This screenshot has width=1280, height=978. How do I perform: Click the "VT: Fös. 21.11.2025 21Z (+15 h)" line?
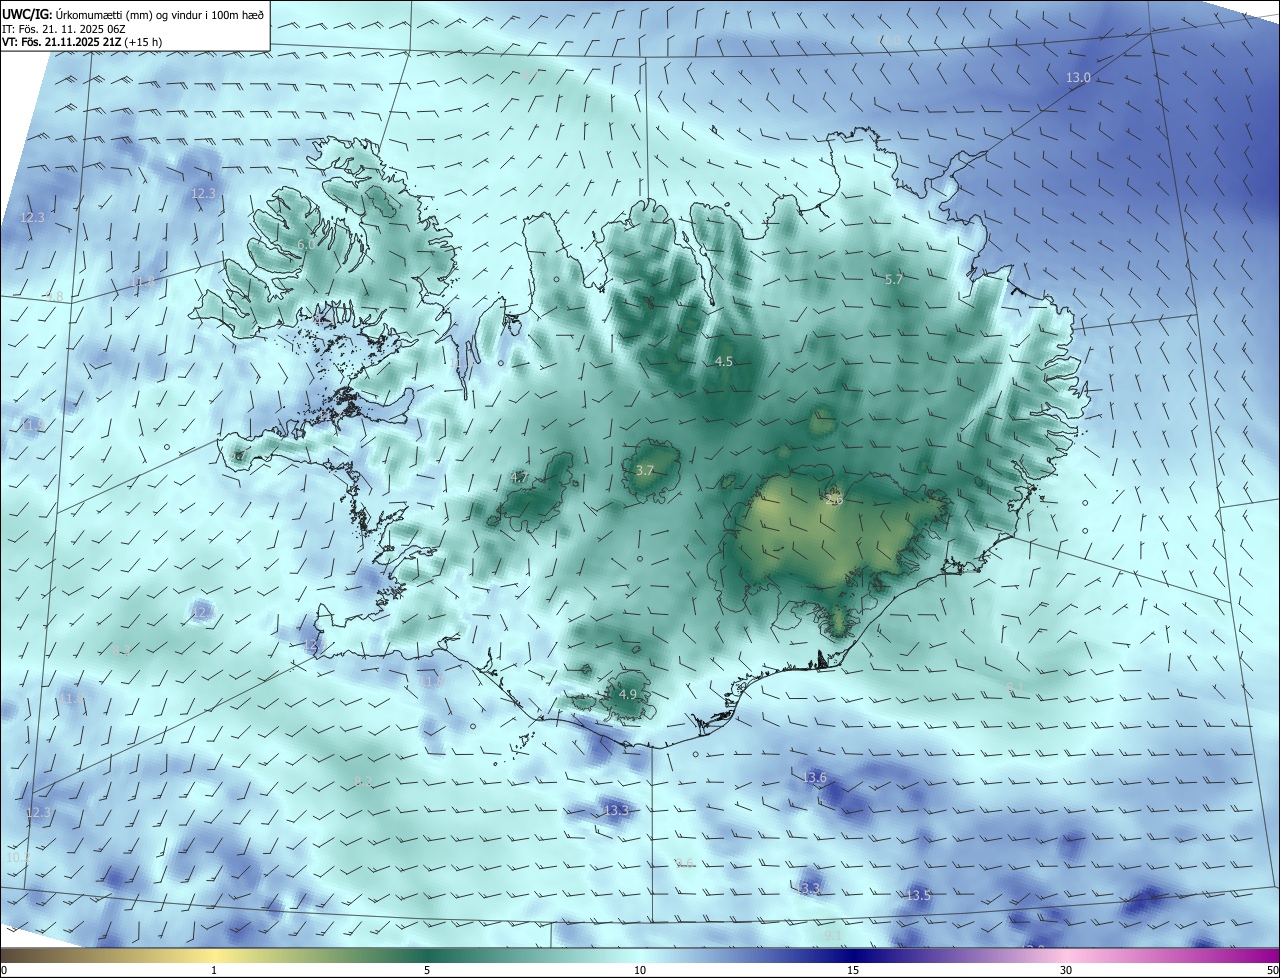pyautogui.click(x=82, y=42)
